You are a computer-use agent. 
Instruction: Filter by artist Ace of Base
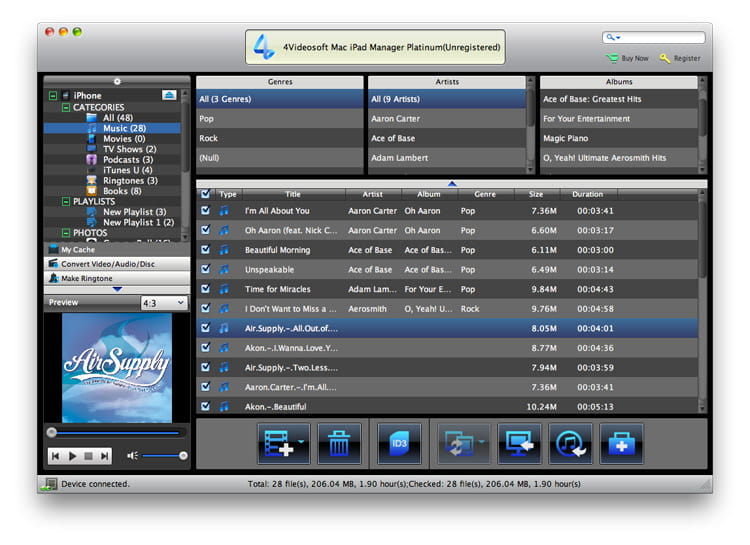point(447,138)
